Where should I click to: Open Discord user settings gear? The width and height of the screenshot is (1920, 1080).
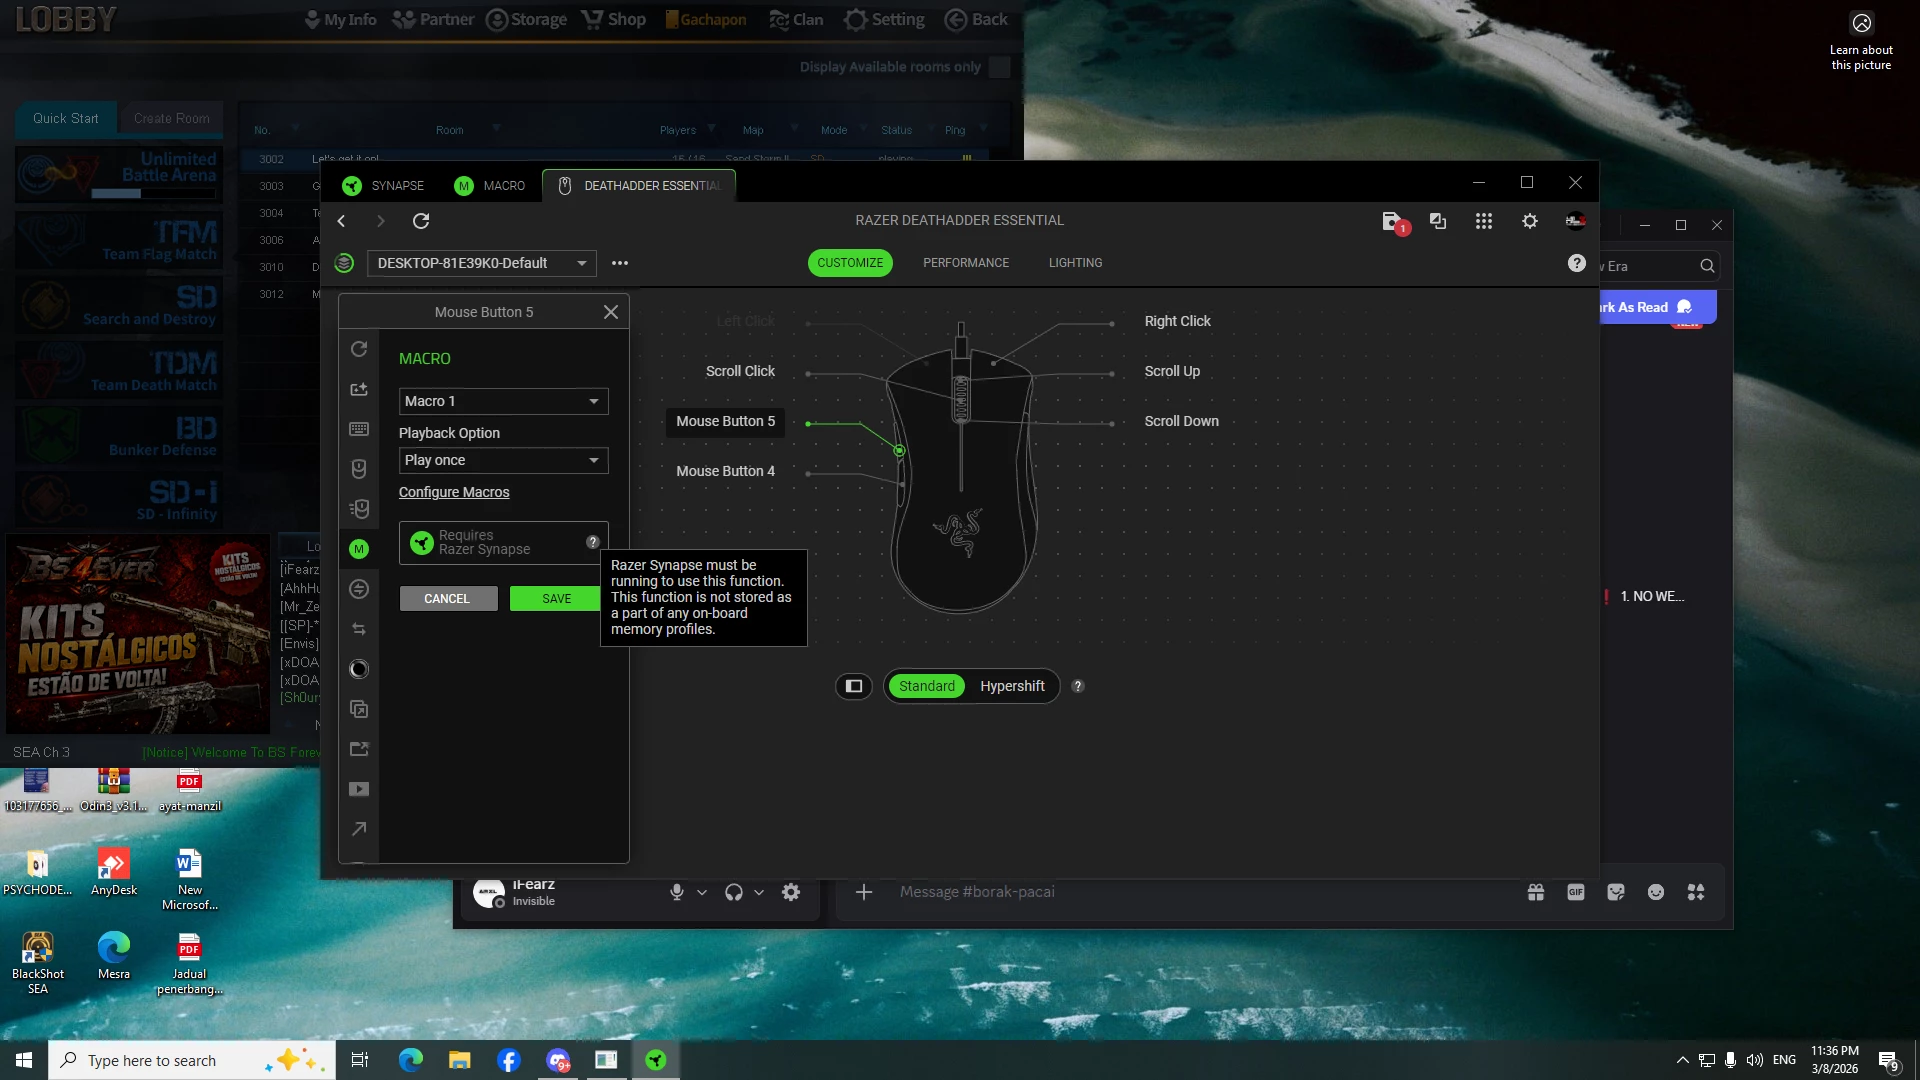[x=791, y=892]
